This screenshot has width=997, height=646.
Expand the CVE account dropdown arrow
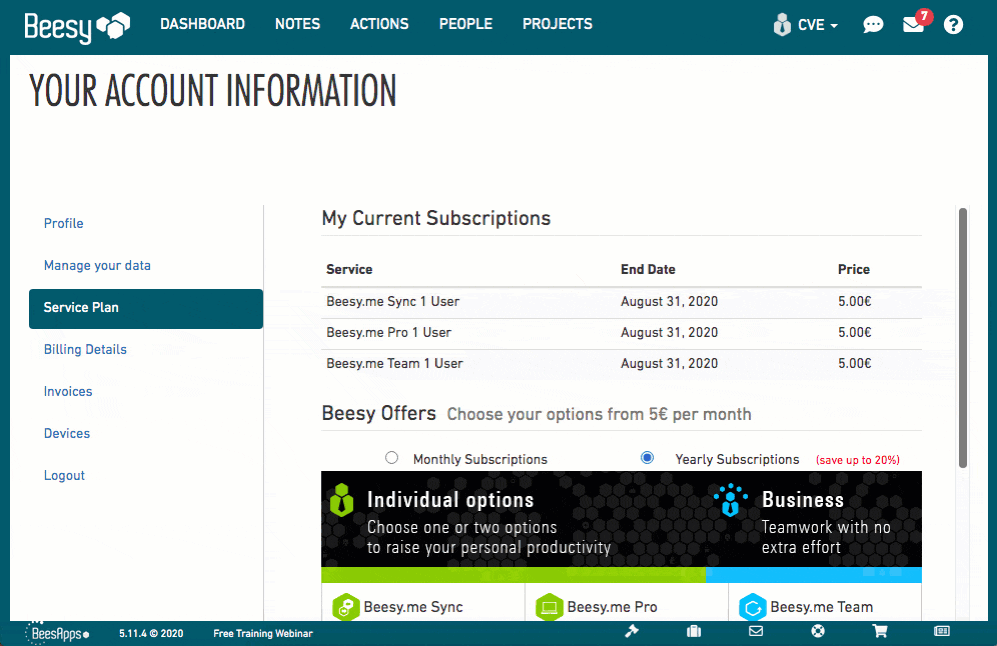(x=834, y=26)
